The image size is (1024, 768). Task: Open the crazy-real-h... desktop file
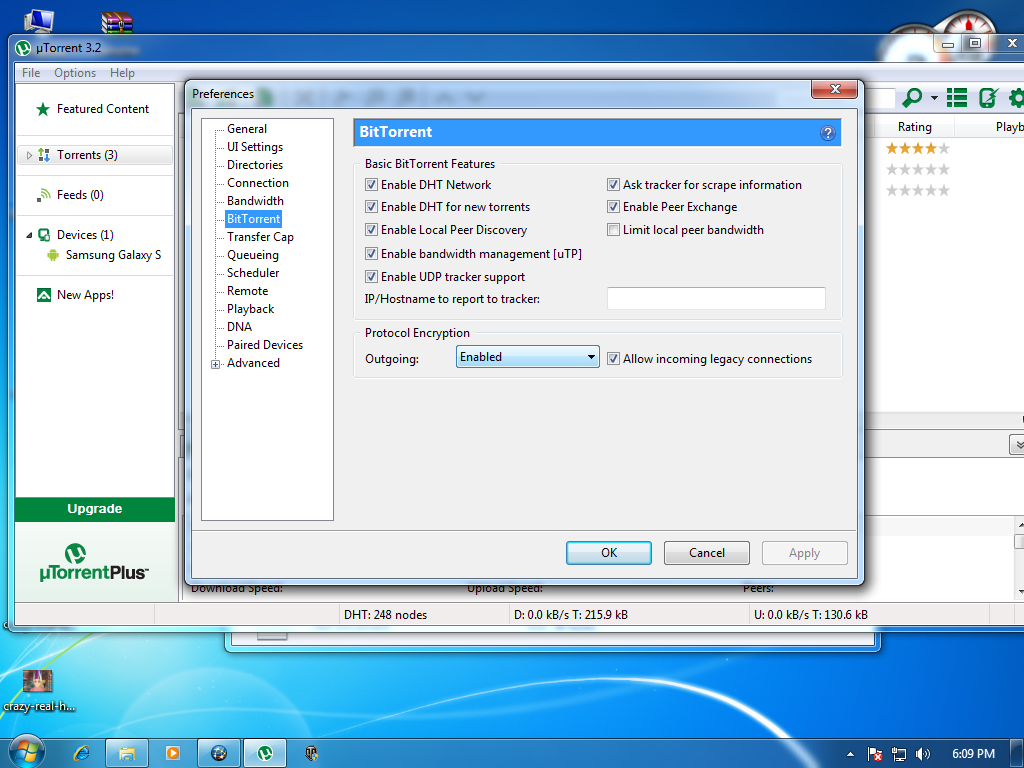pos(38,690)
